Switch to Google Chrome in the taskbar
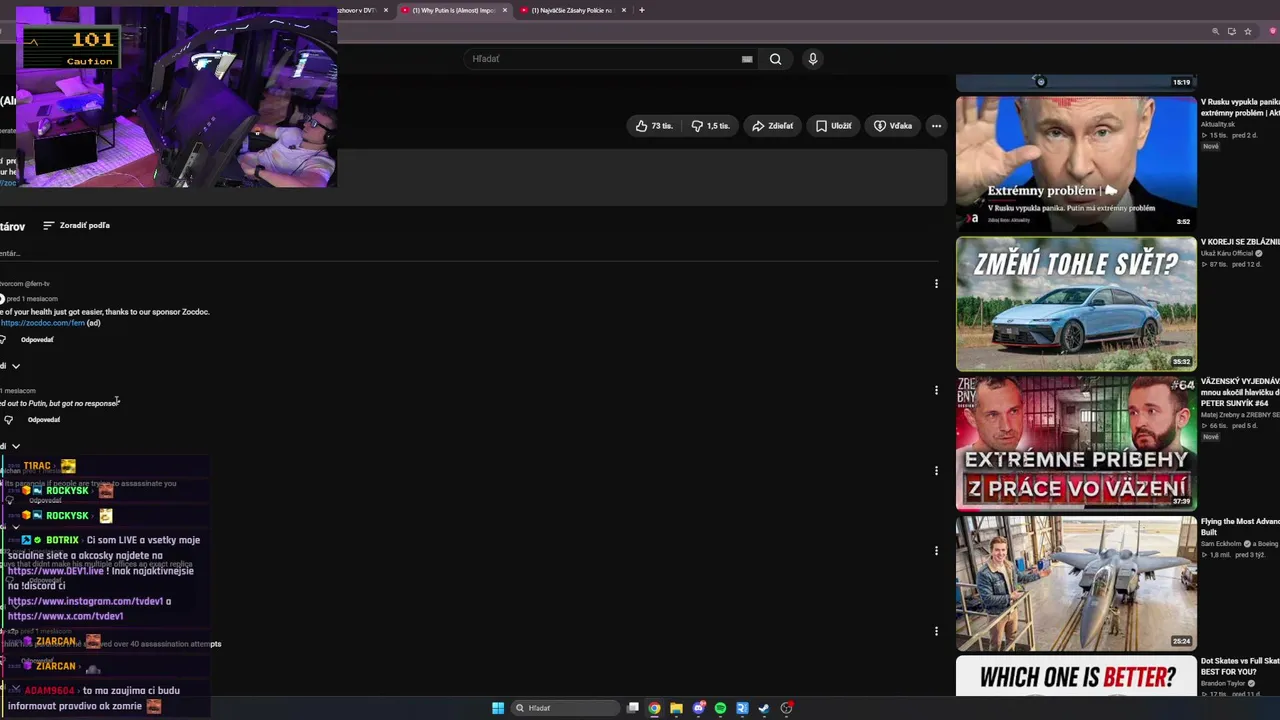This screenshot has width=1280, height=720. 654,708
